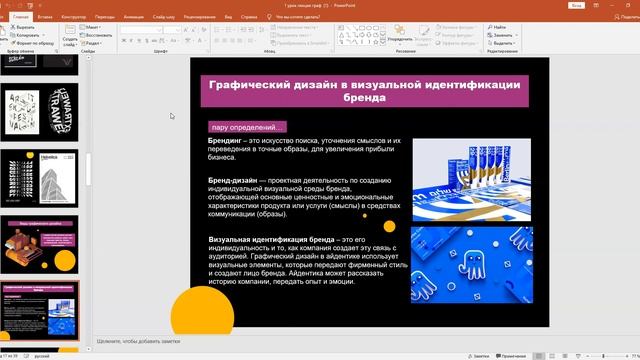This screenshot has width=640, height=360.
Task: Select the Helvetica poster slide thumbnail
Action: (39, 178)
